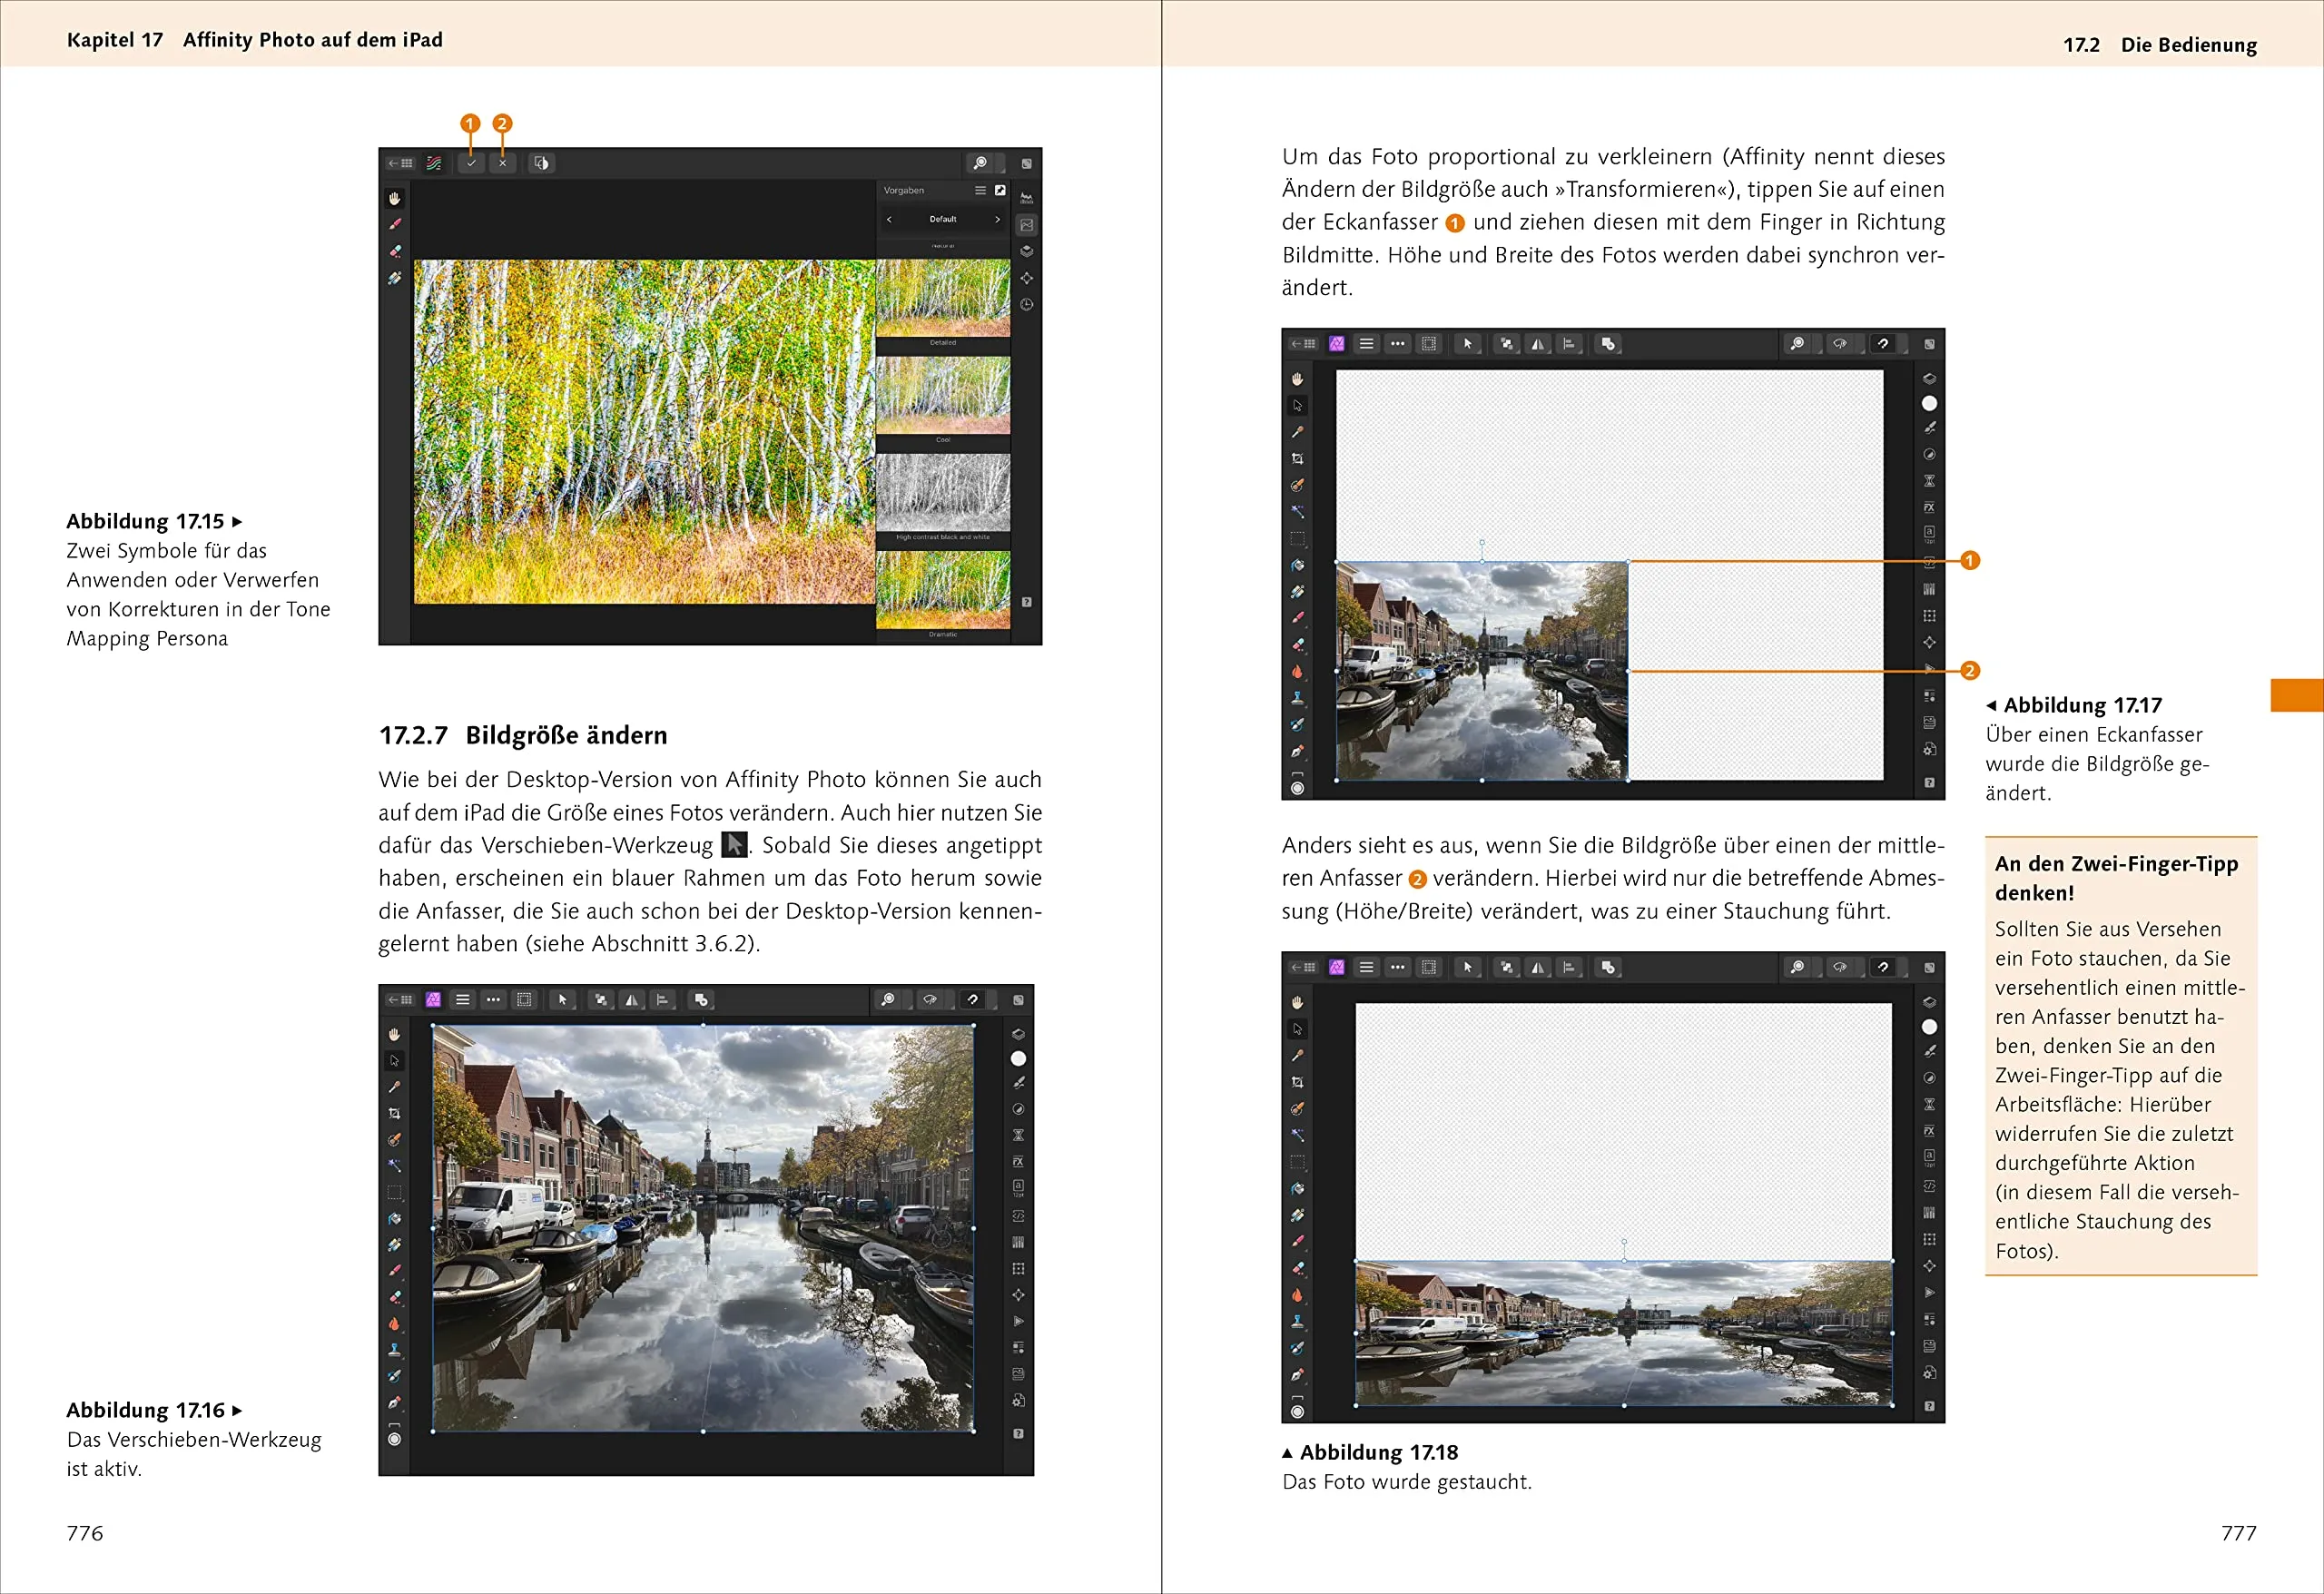Click the flip horizontal icon in Abbildung 17.17 toolbar
Screen dimensions: 2324x1594
click(x=1538, y=344)
